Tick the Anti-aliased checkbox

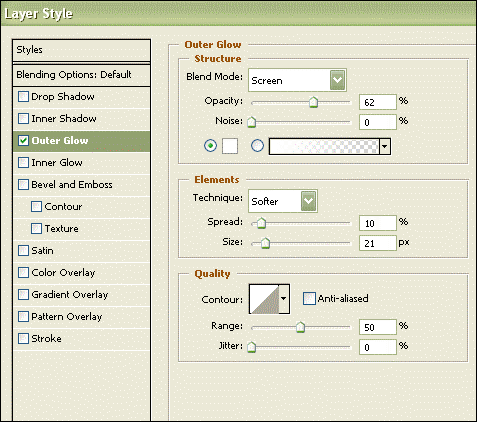(309, 298)
